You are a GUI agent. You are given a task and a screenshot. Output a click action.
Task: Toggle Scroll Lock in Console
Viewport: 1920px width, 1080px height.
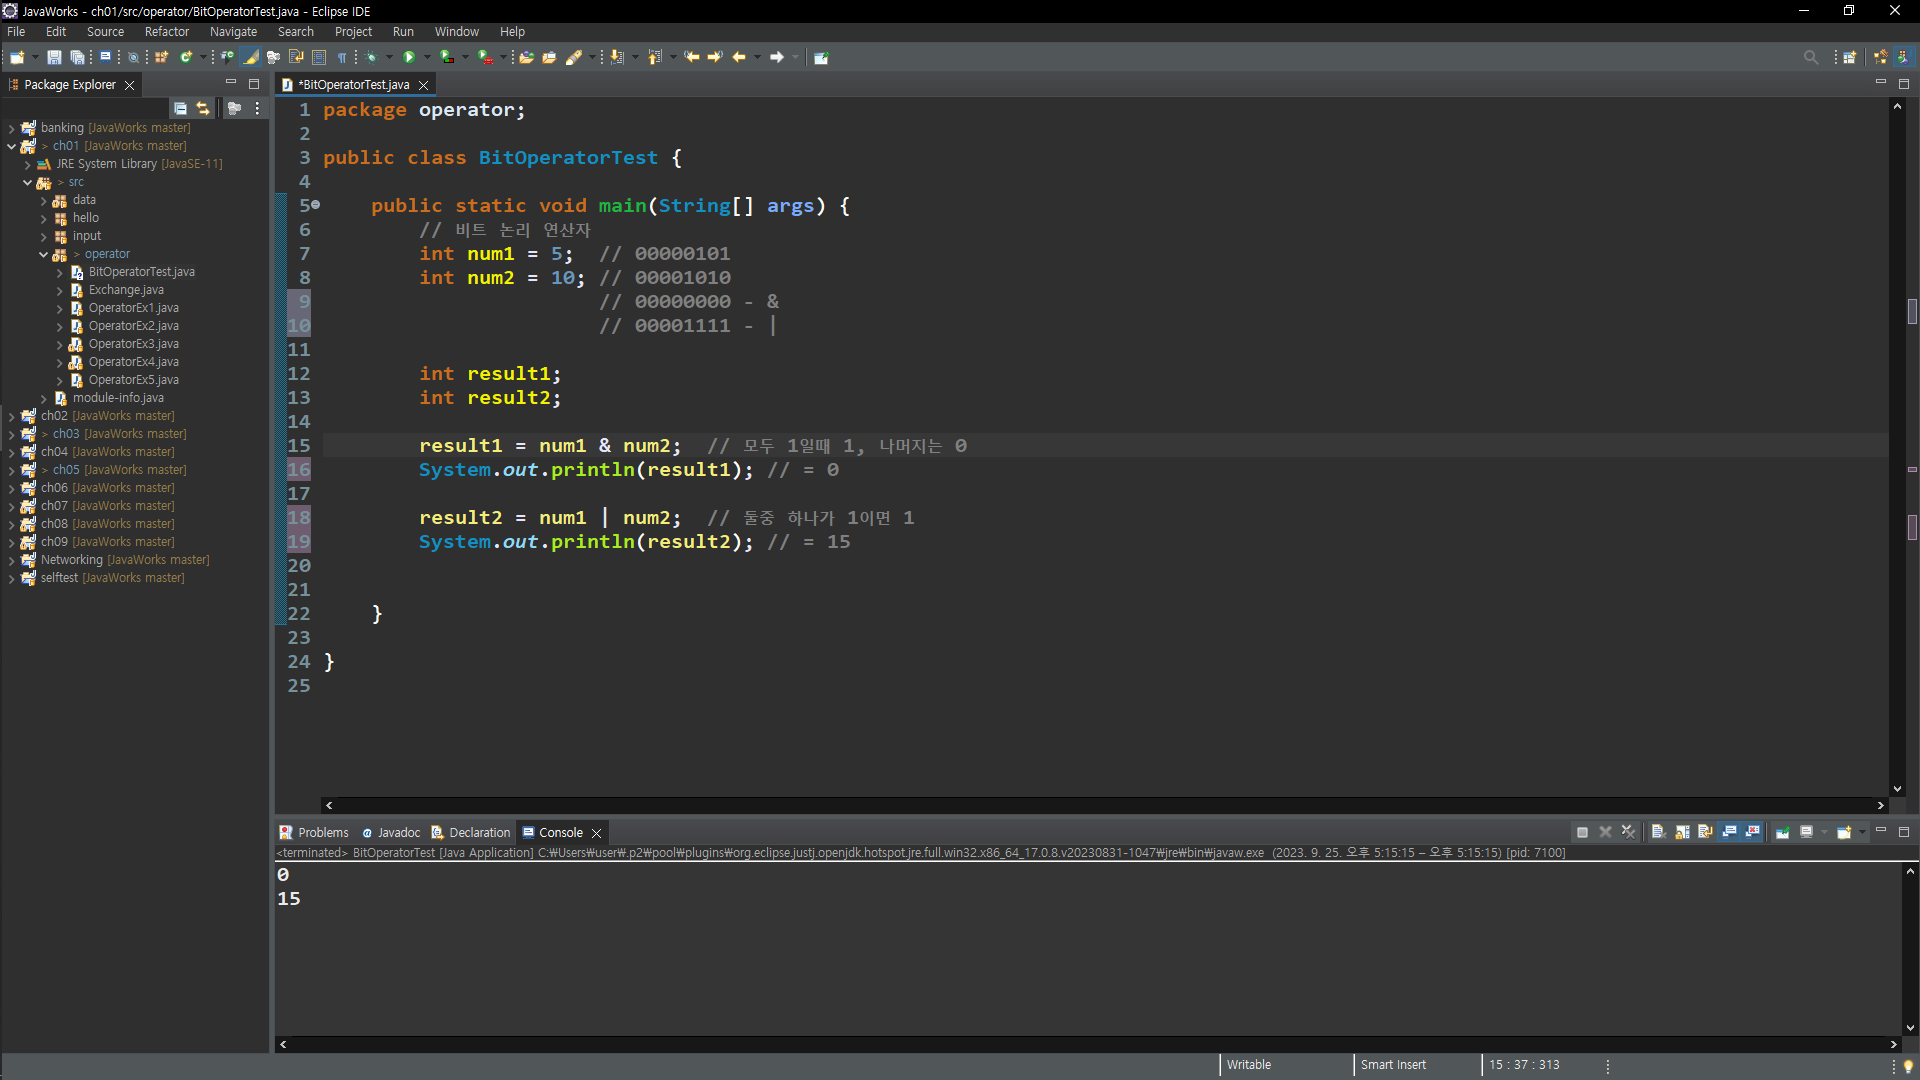pos(1682,832)
